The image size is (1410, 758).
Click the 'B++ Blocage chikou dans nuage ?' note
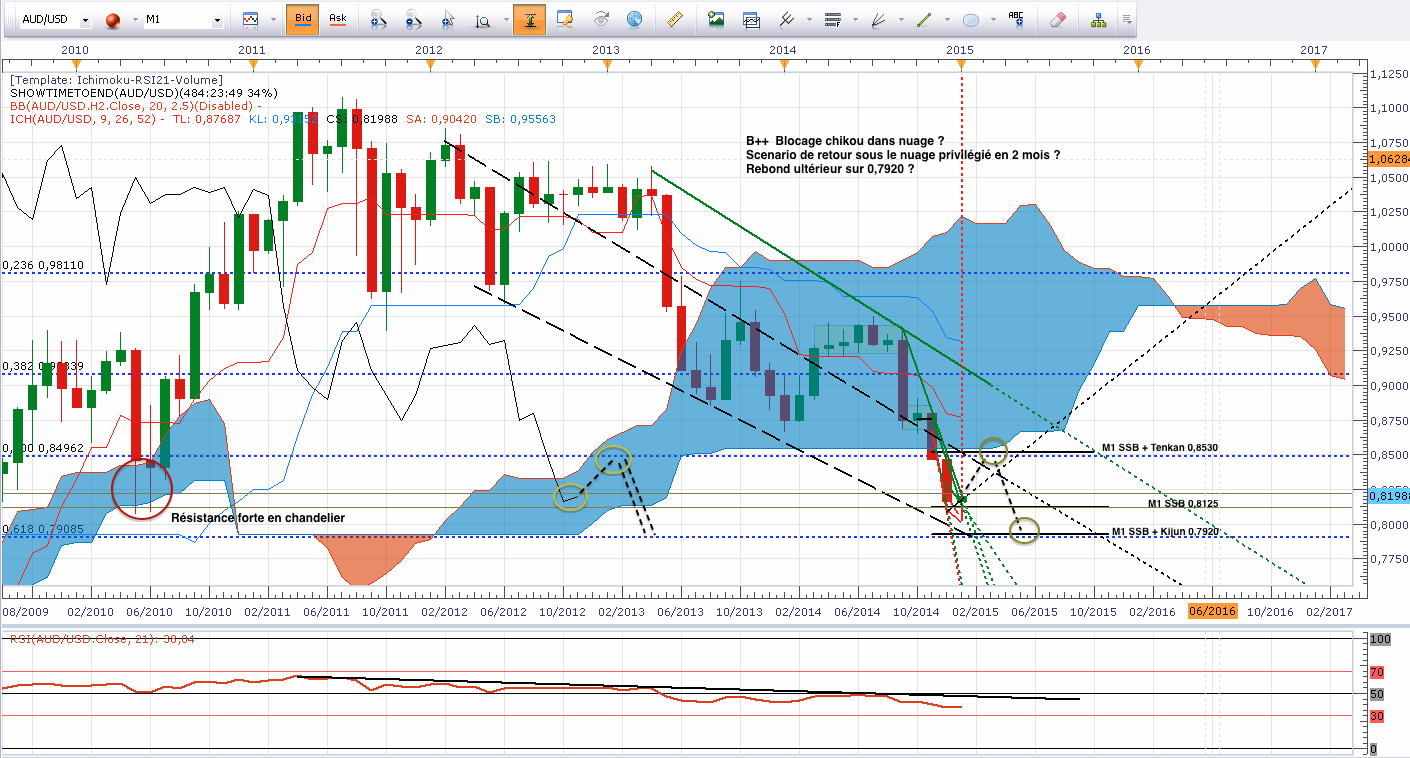[845, 141]
